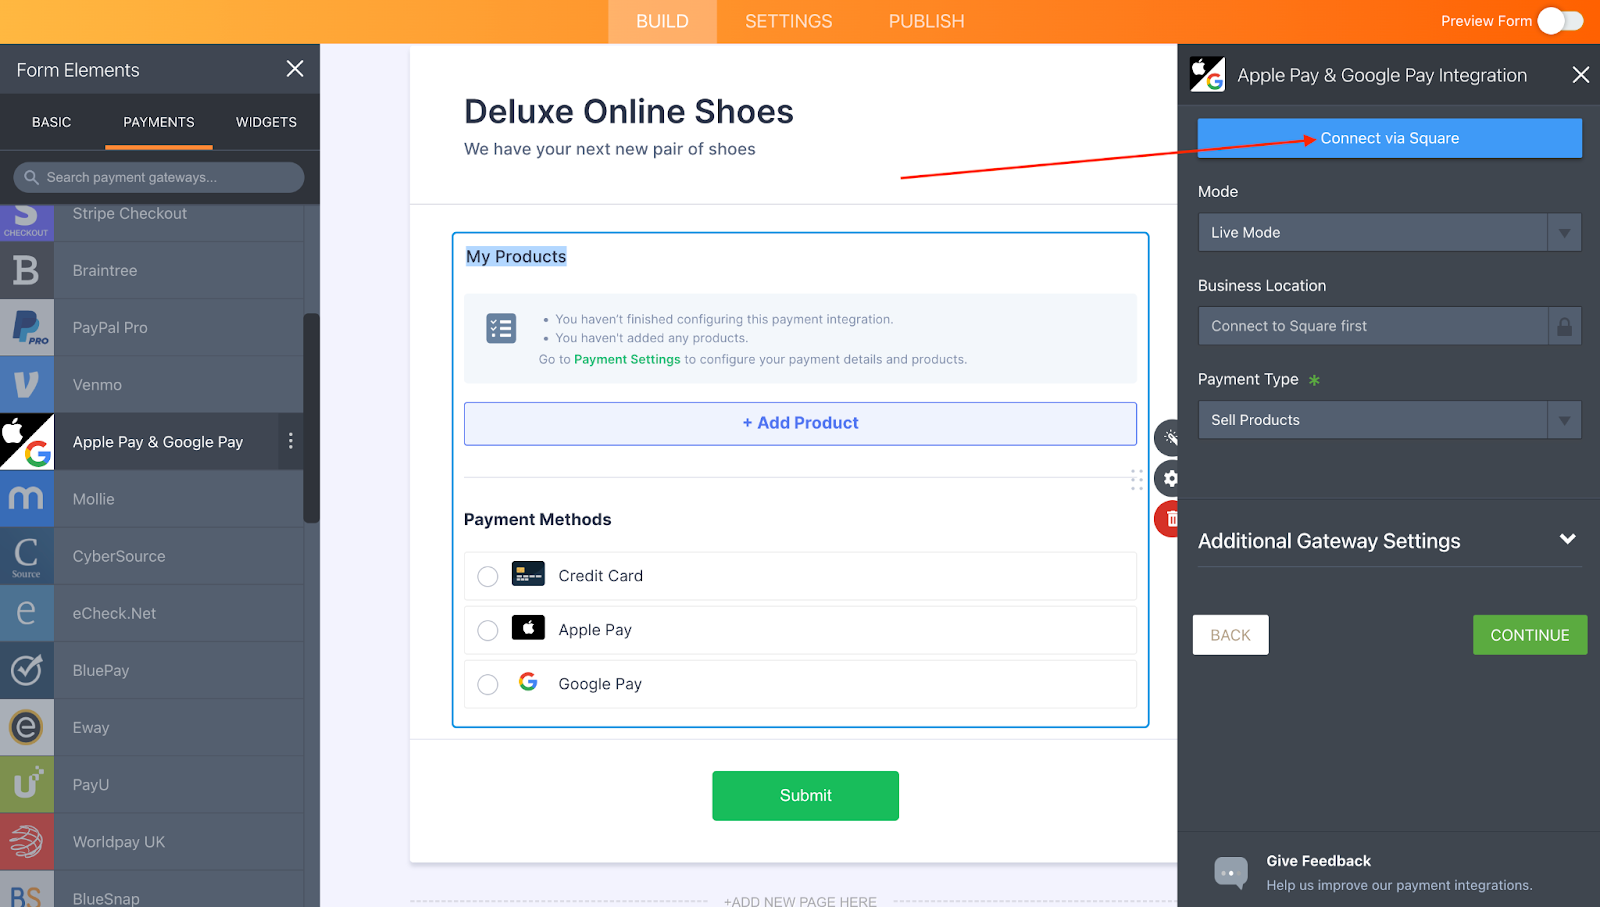Screen dimensions: 1600x907
Task: Click the Give Feedback heading
Action: (x=1318, y=861)
